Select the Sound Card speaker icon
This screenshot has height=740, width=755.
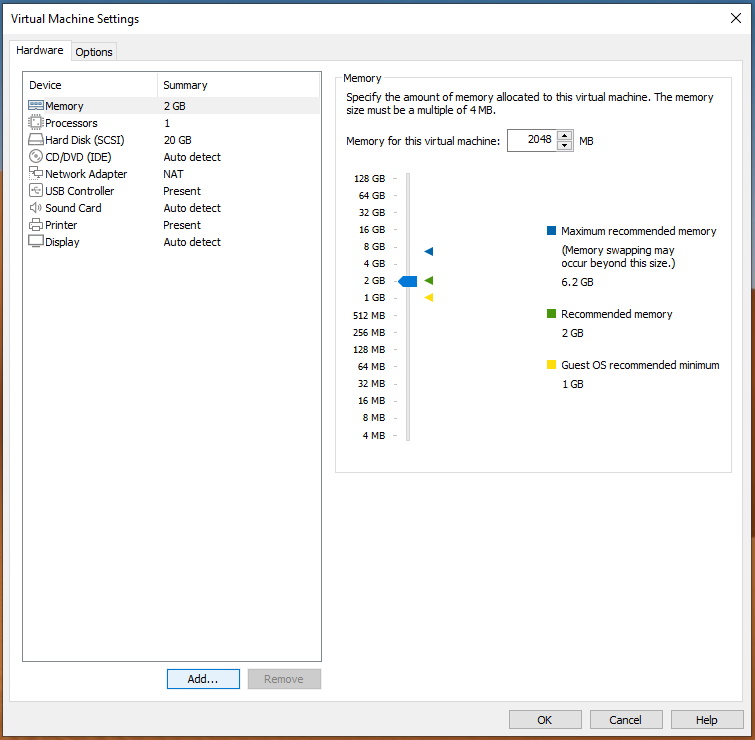point(36,208)
